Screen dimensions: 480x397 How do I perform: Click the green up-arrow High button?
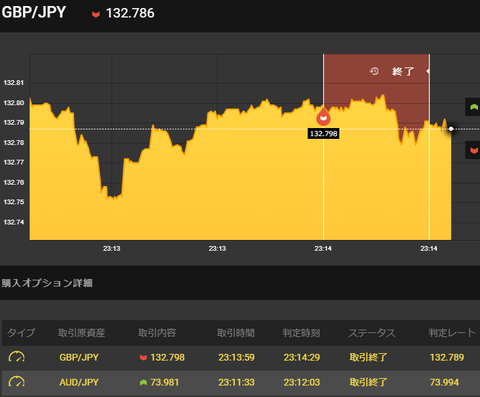click(473, 107)
